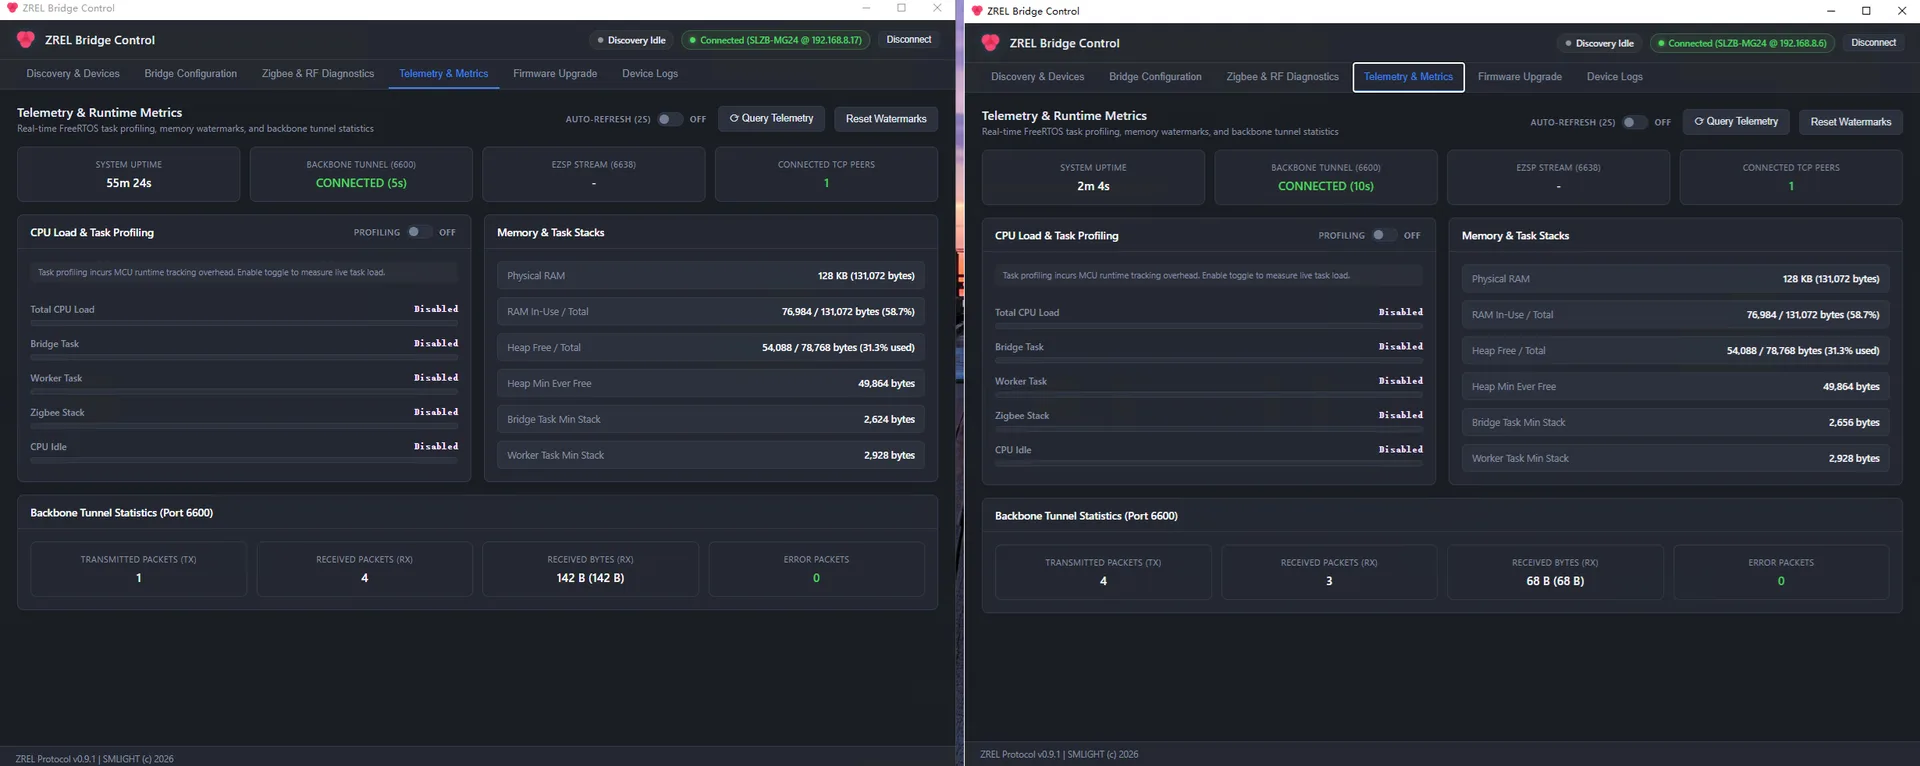Open Discovery & Devices tab in right window

[1038, 77]
